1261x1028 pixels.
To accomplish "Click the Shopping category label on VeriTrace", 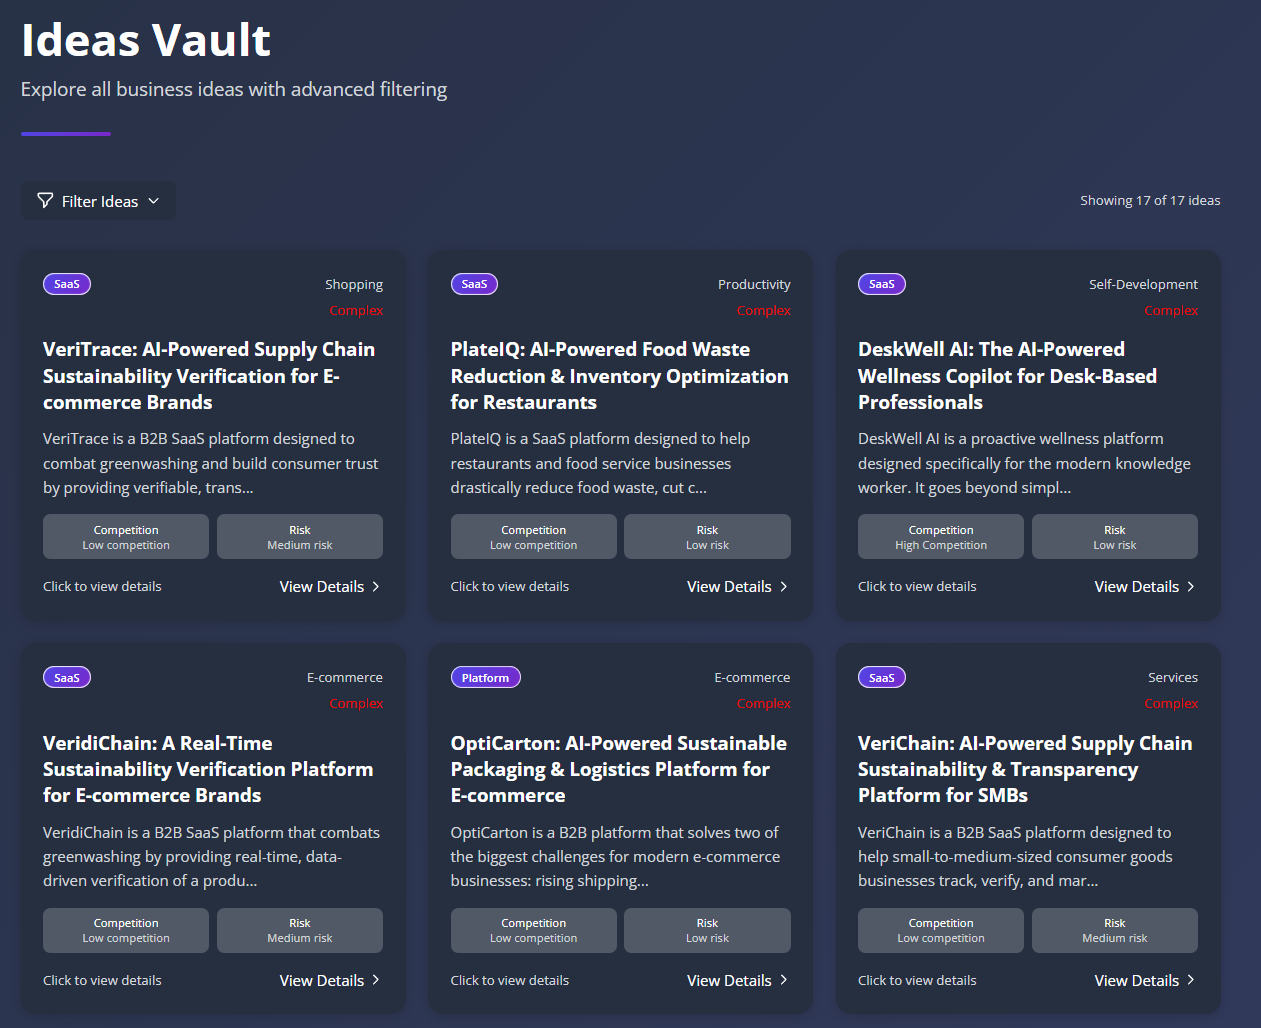I will point(354,285).
